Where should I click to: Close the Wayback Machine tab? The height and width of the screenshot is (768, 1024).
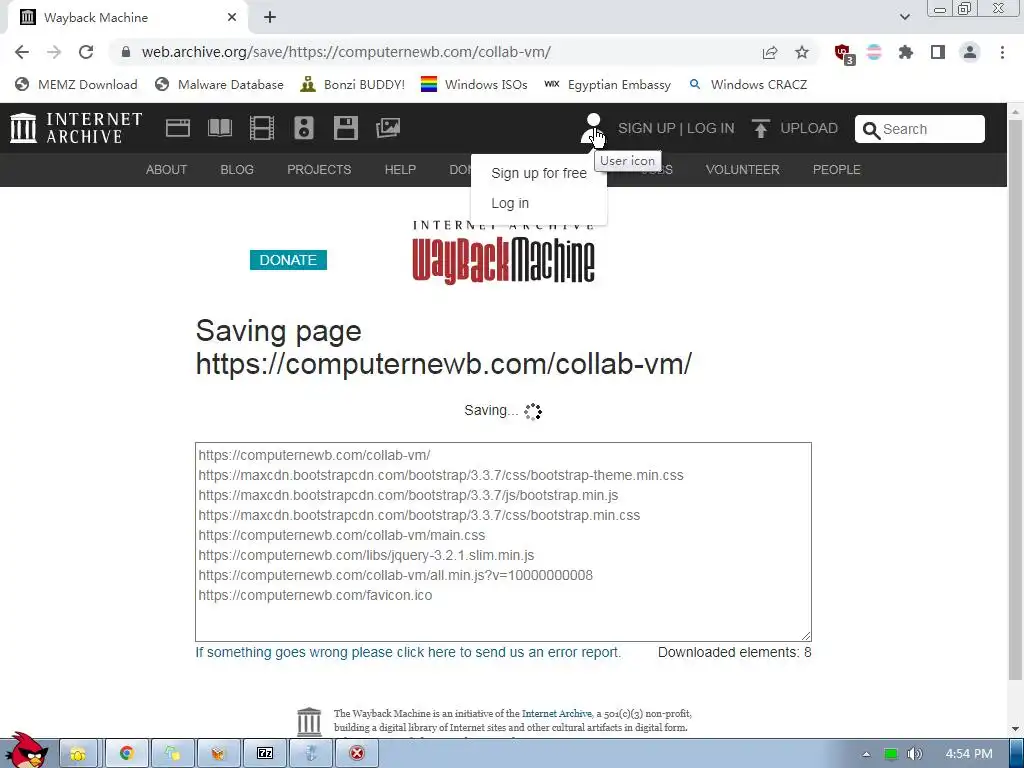[x=232, y=18]
